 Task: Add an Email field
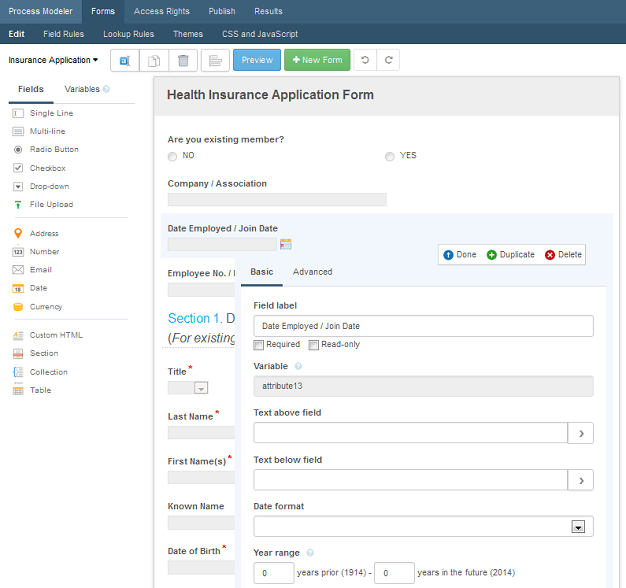click(32, 269)
